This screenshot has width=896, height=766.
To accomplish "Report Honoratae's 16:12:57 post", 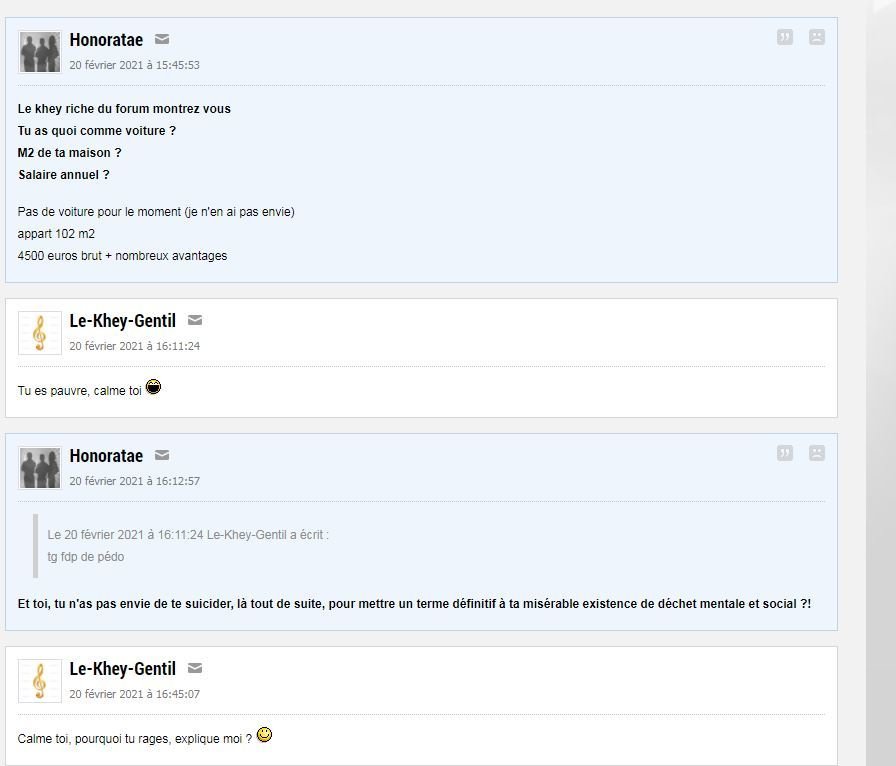I will tap(817, 453).
